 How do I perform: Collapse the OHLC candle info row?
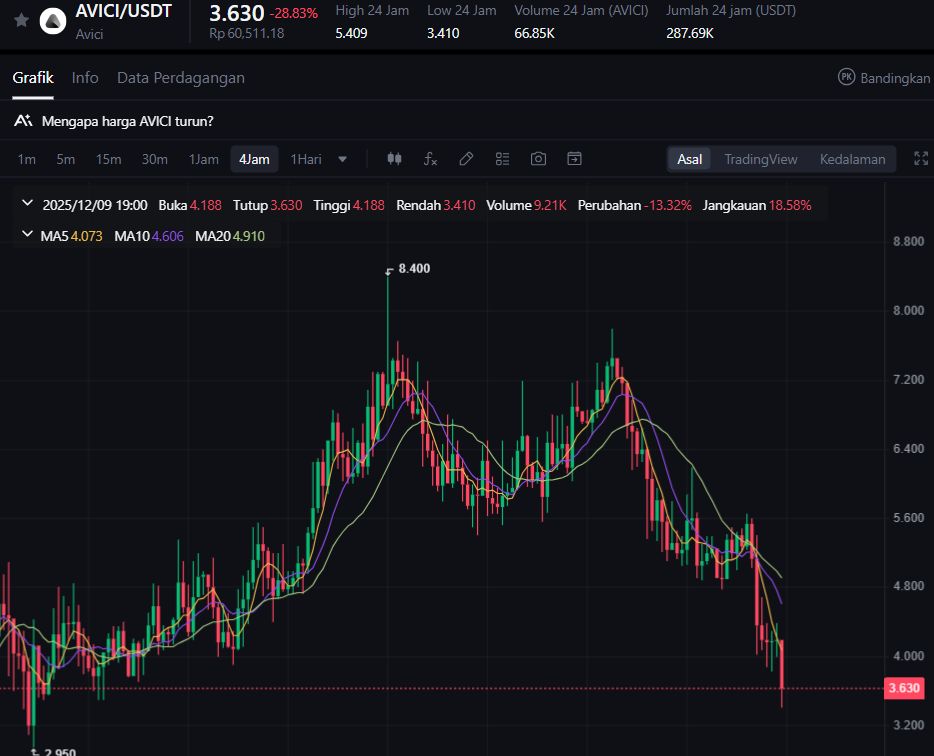(x=28, y=205)
